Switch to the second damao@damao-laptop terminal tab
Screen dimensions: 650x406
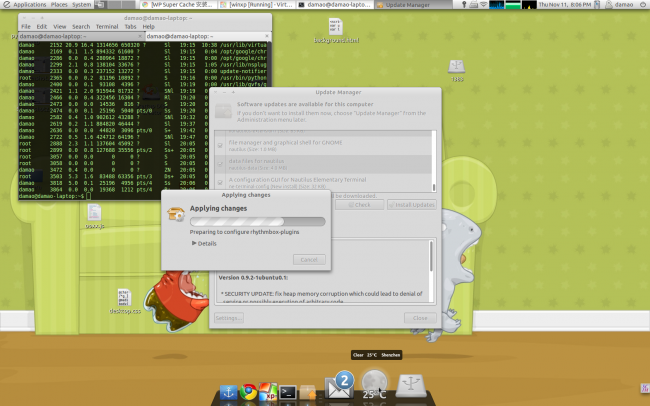(208, 36)
